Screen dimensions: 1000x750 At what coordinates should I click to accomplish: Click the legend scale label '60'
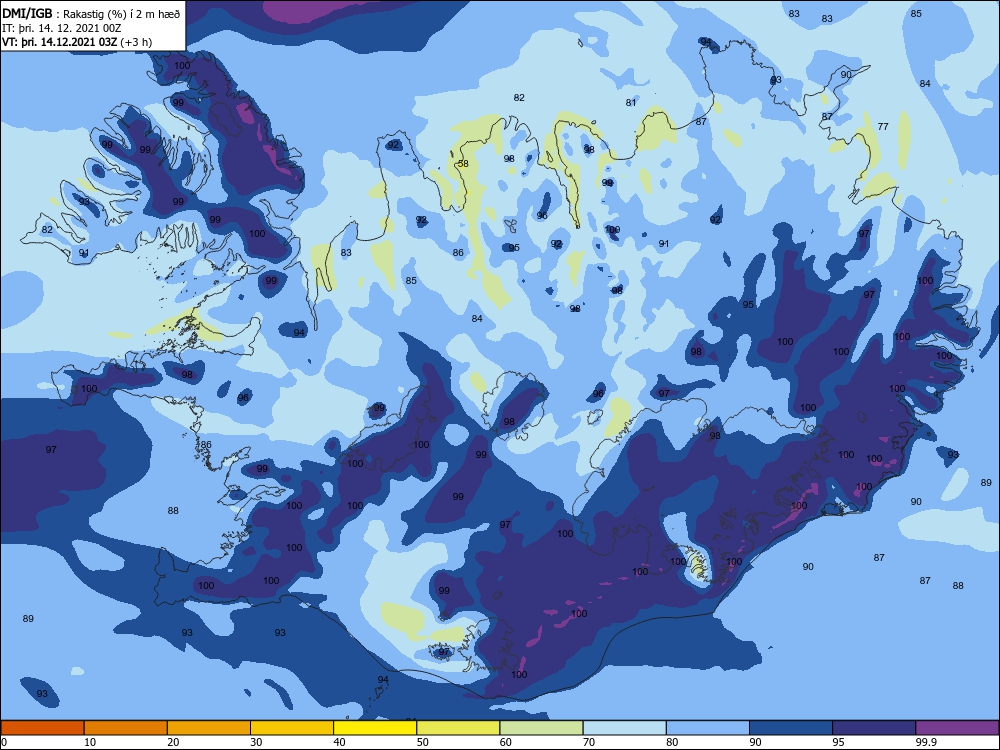(506, 742)
